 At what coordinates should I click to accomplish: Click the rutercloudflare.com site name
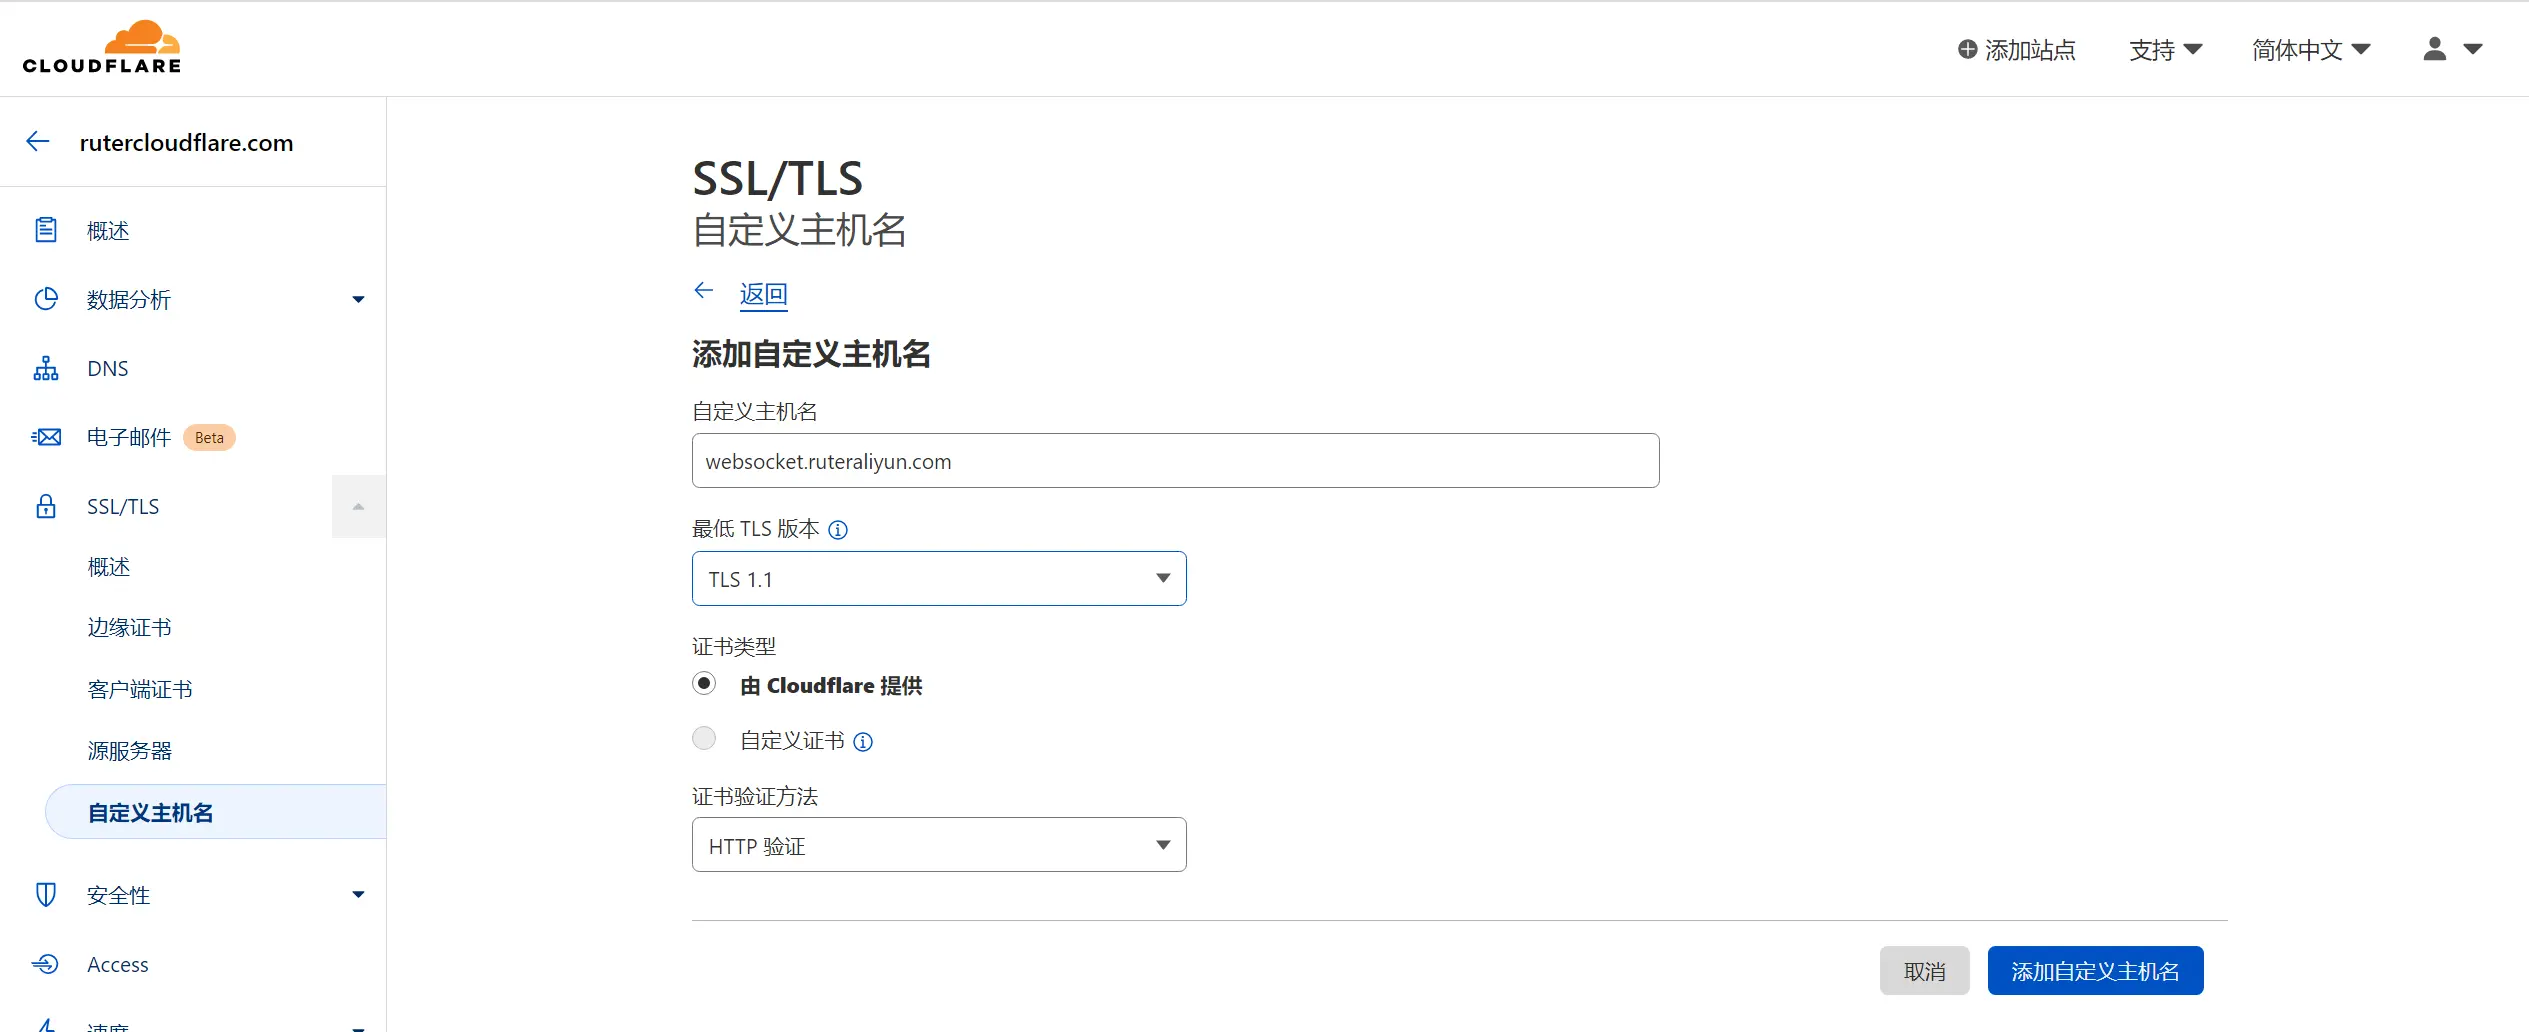pos(186,142)
